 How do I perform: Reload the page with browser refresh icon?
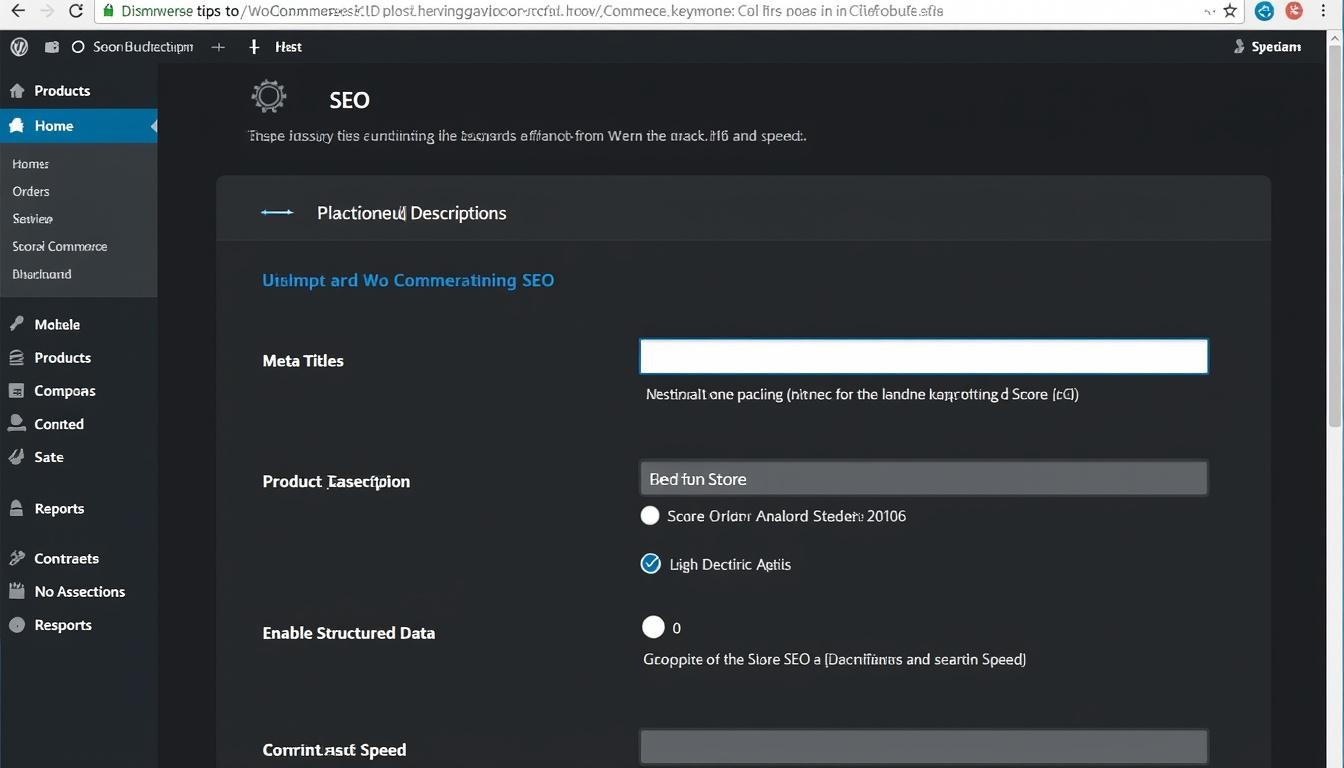[x=76, y=12]
